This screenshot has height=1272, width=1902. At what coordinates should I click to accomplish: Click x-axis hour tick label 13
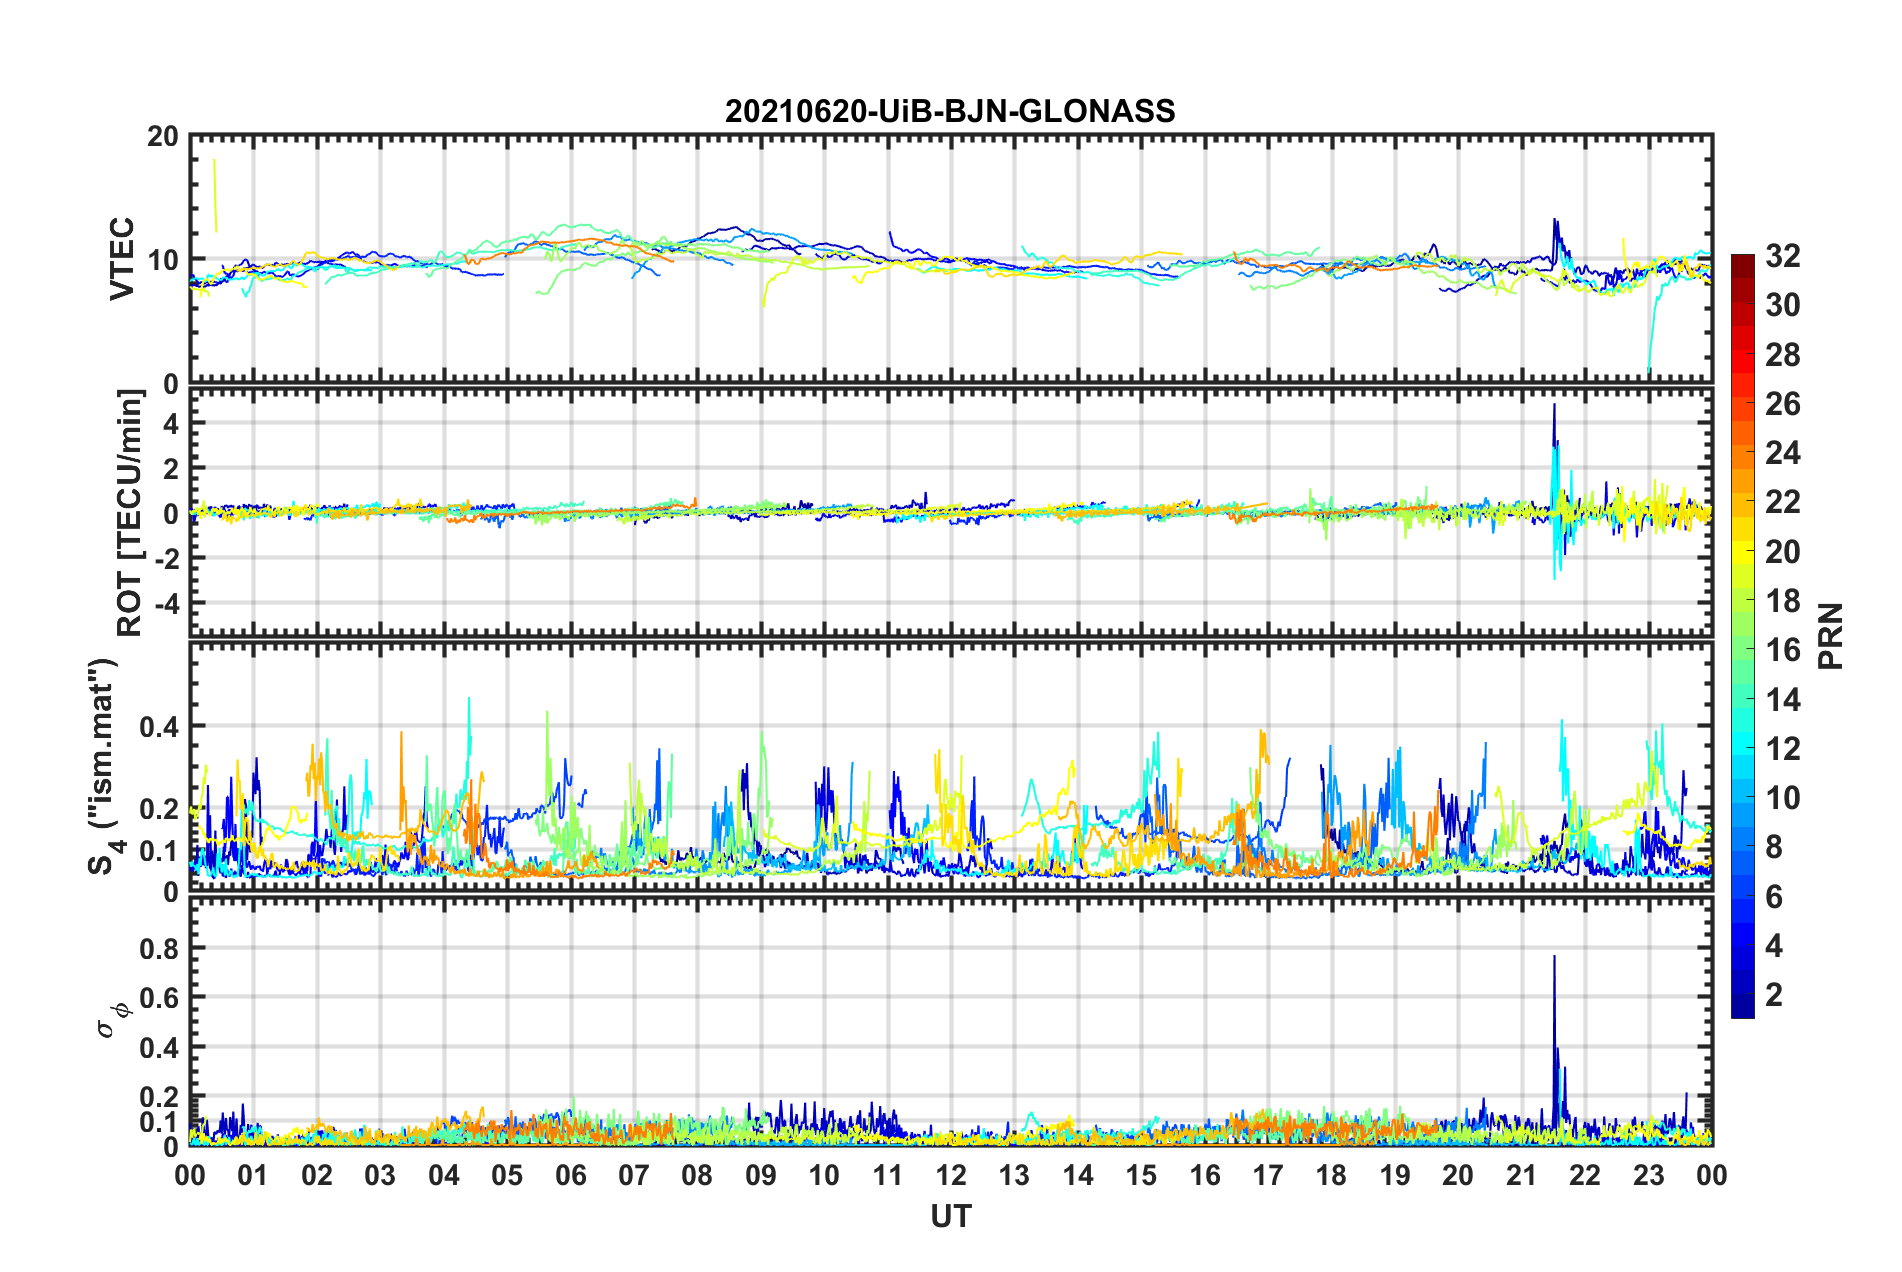[x=1014, y=1175]
